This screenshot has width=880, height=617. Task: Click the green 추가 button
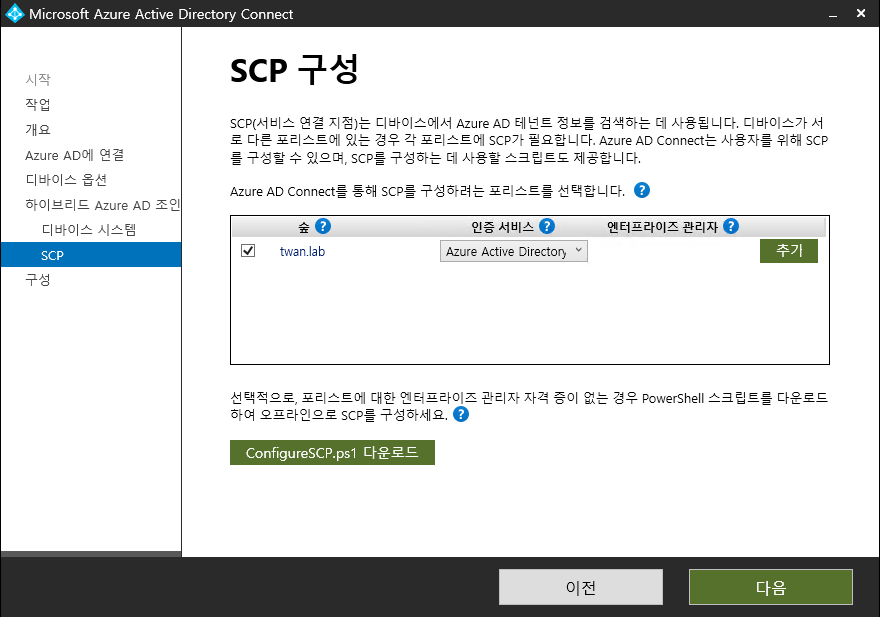[789, 250]
